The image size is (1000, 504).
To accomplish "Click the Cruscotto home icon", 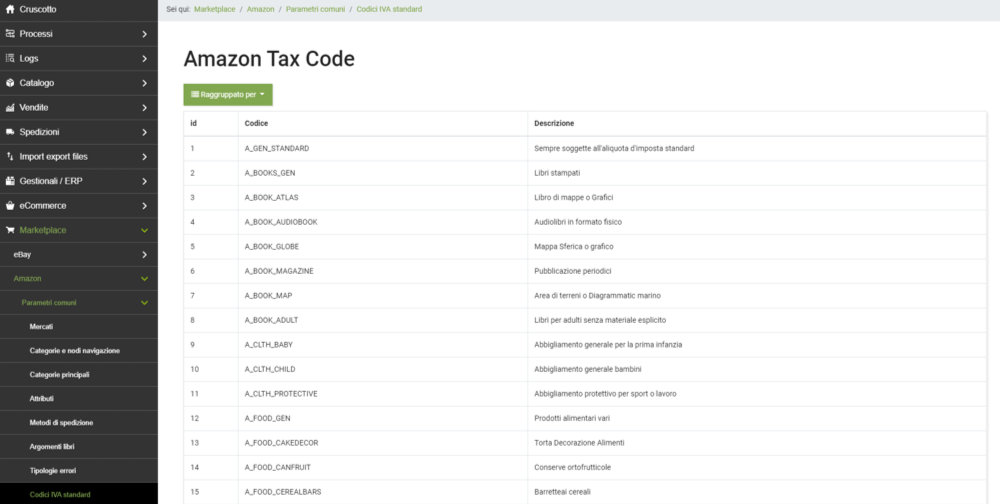I will click(x=10, y=9).
